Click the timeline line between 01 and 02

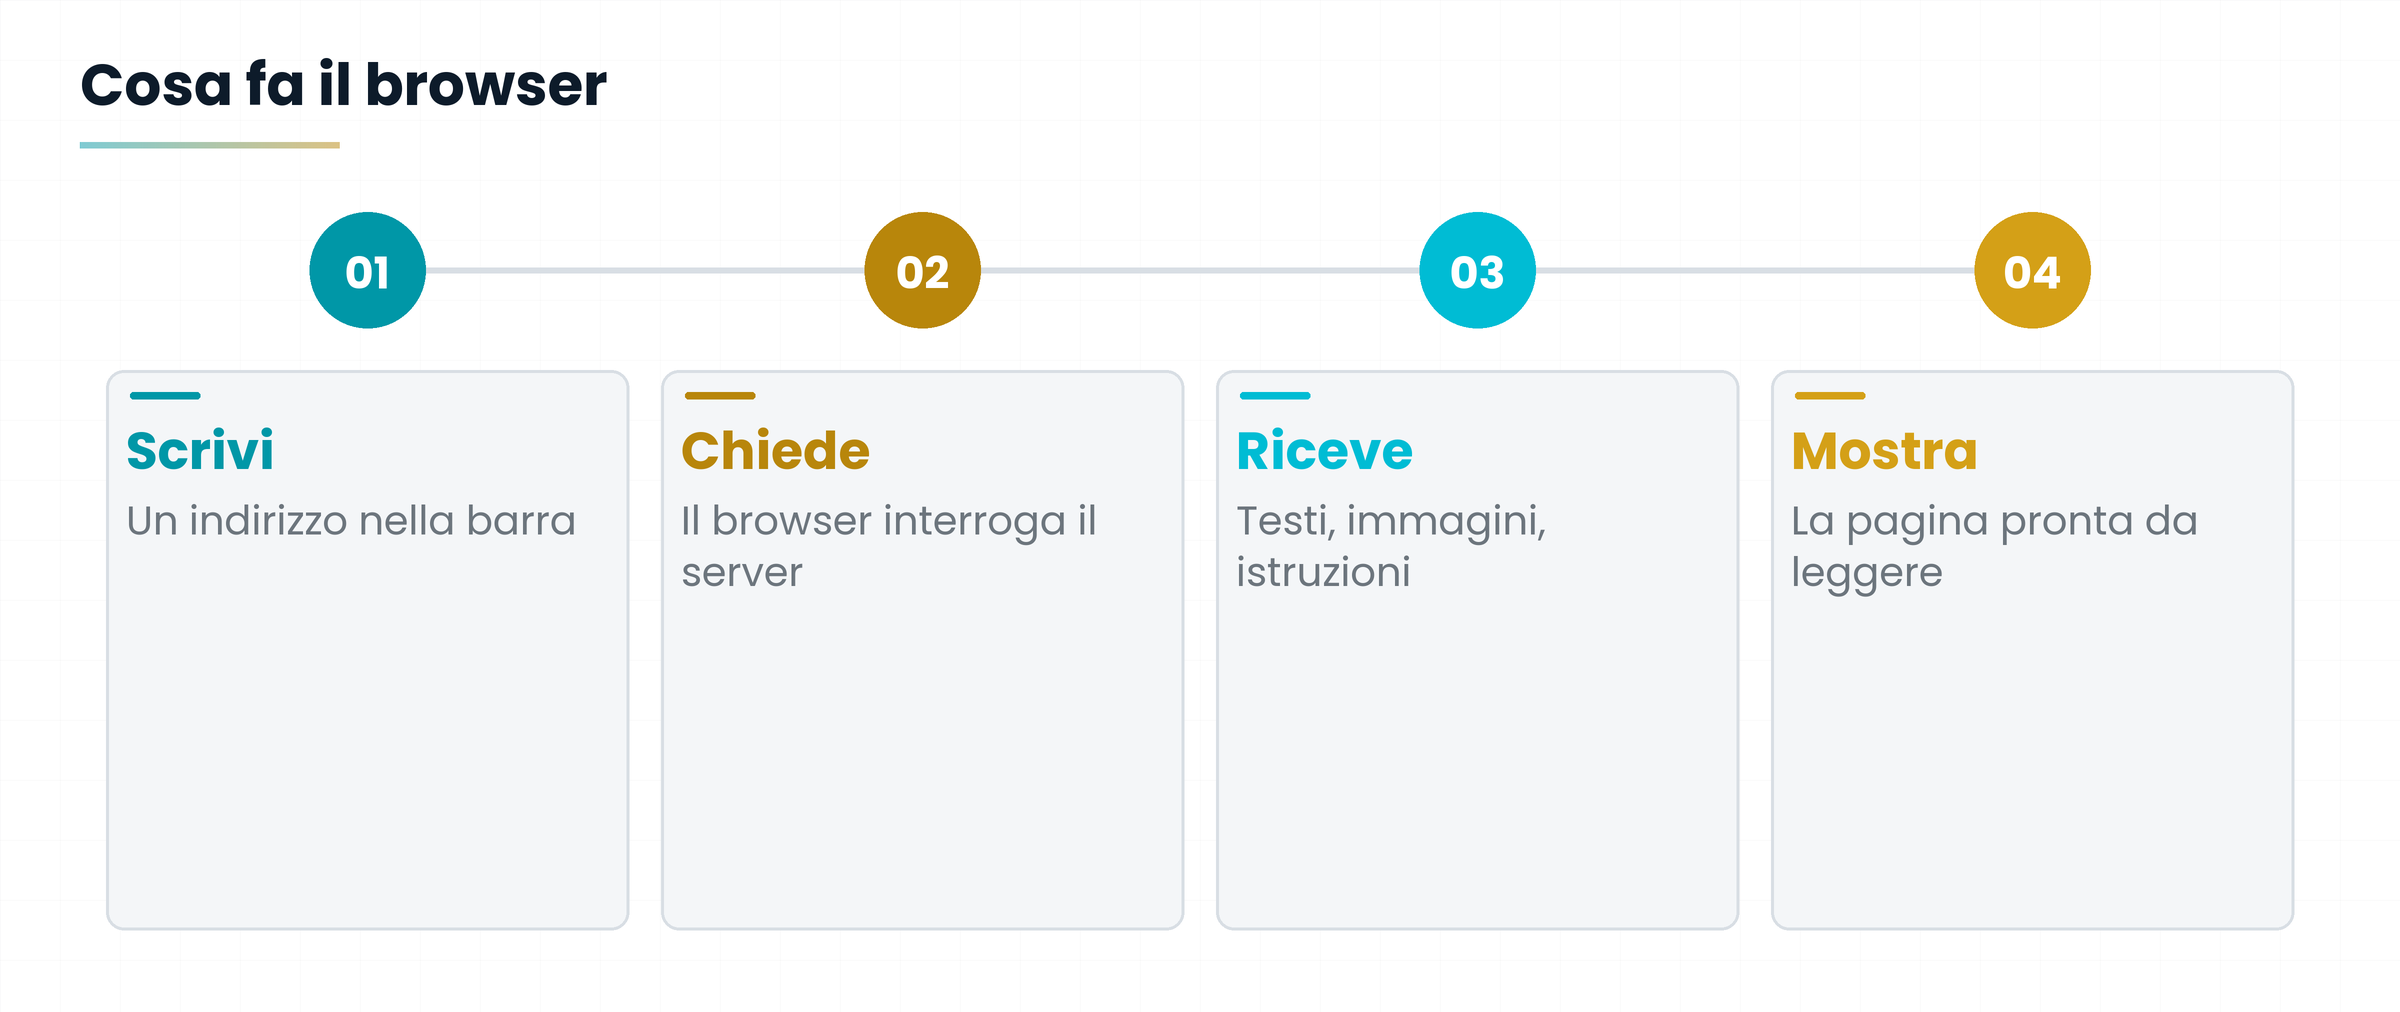(x=645, y=270)
